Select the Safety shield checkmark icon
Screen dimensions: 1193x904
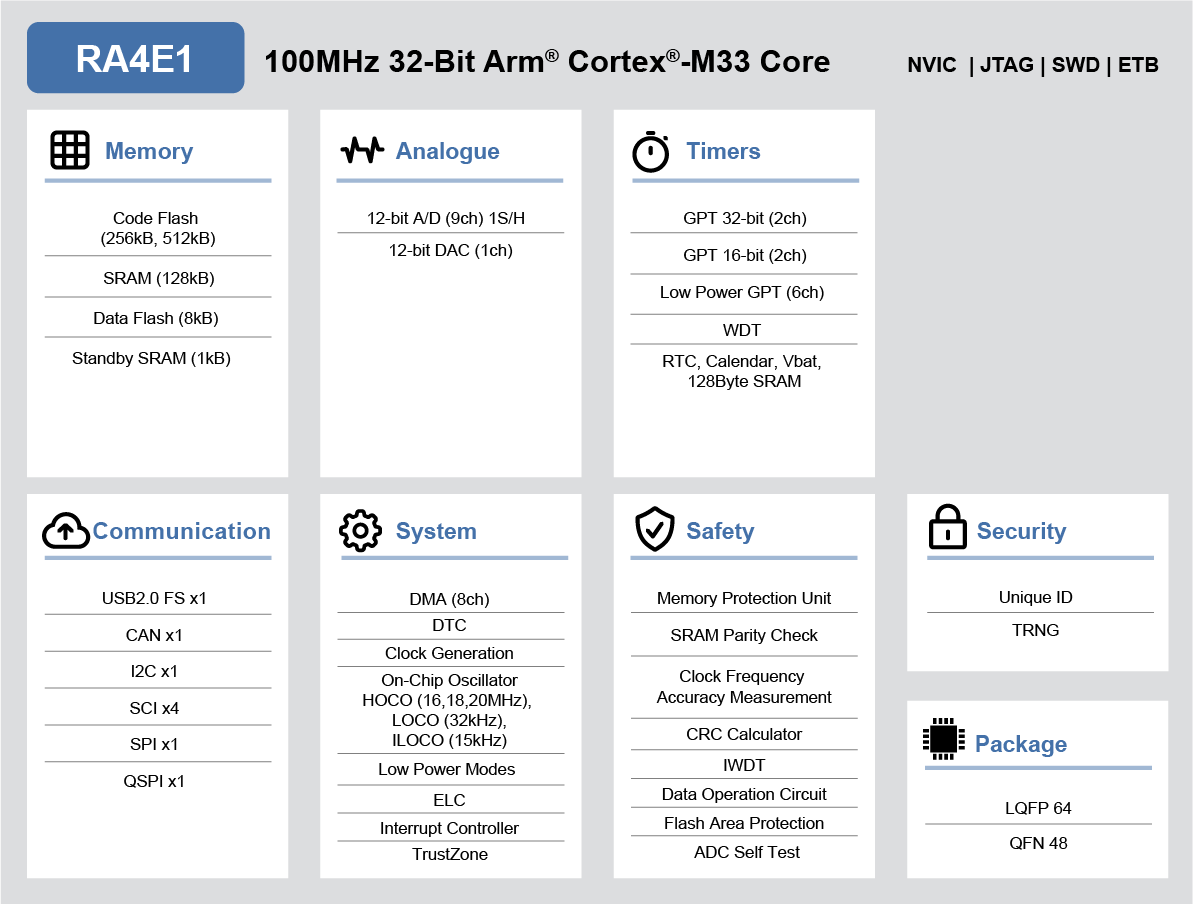(654, 530)
